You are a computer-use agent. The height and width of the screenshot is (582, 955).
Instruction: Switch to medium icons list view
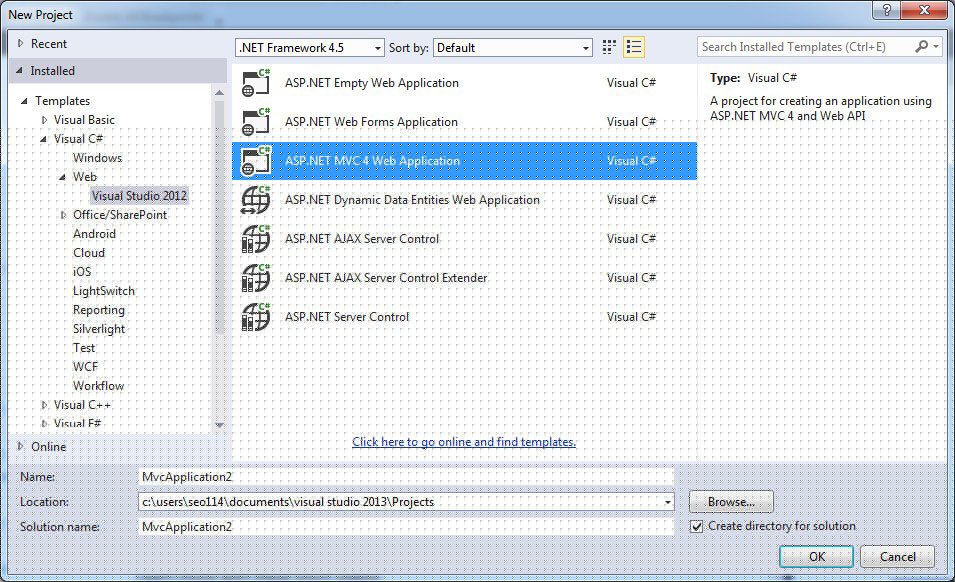tap(633, 48)
